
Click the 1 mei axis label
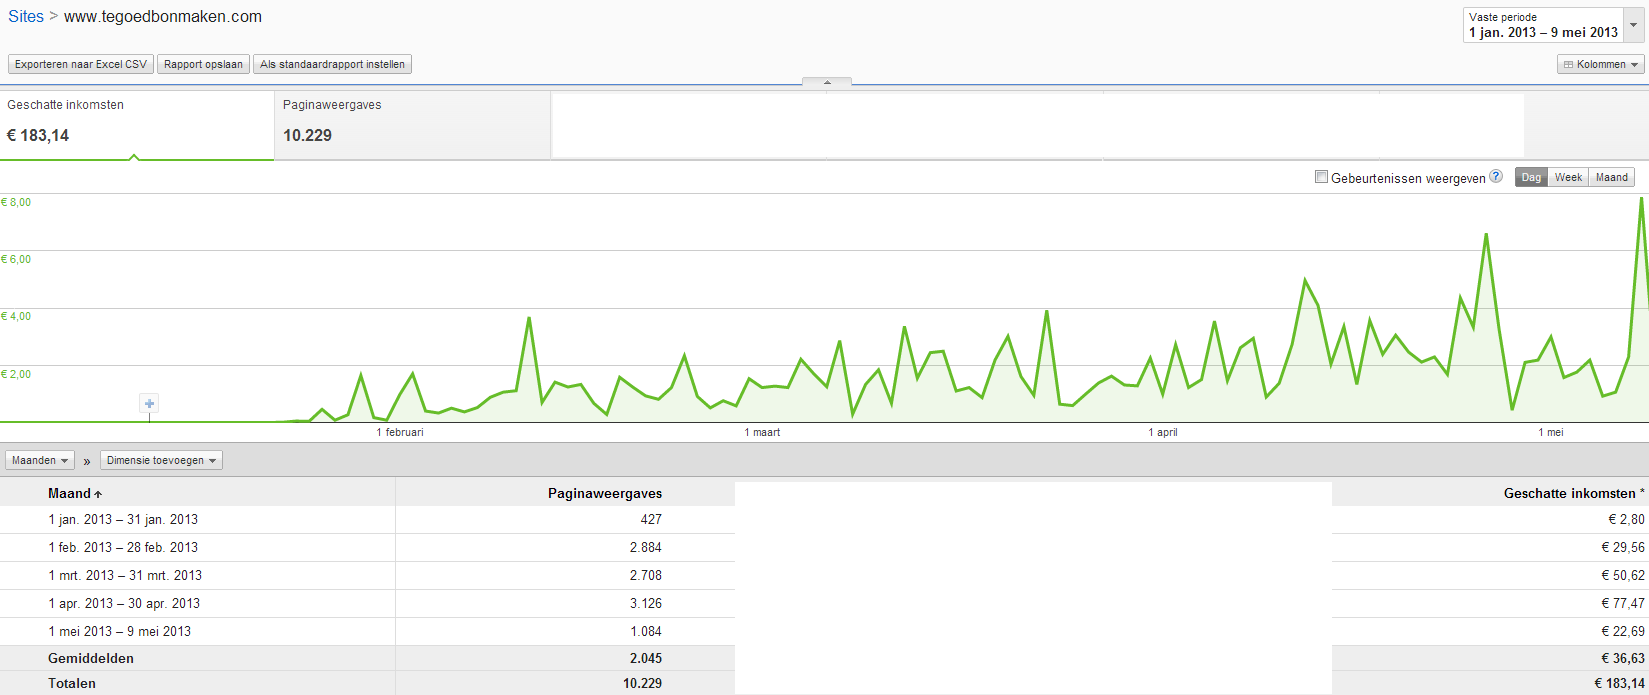click(x=1551, y=432)
